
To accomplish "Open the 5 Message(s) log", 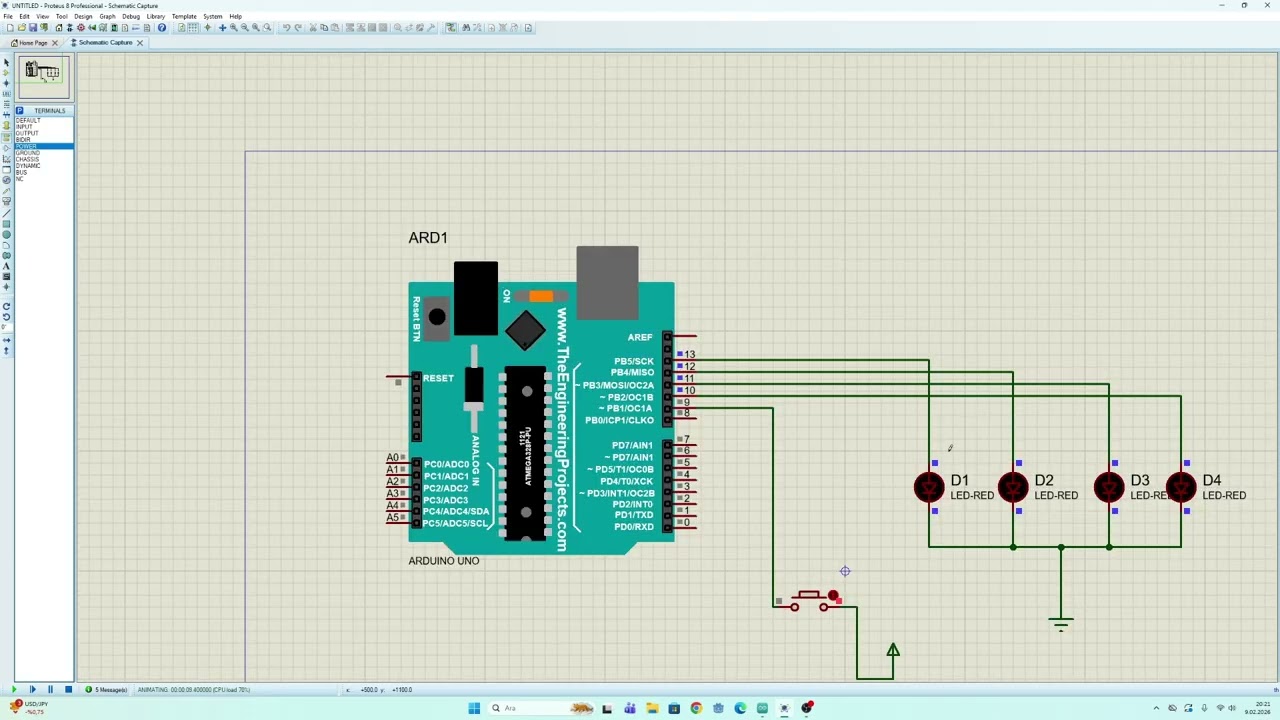I will point(106,689).
